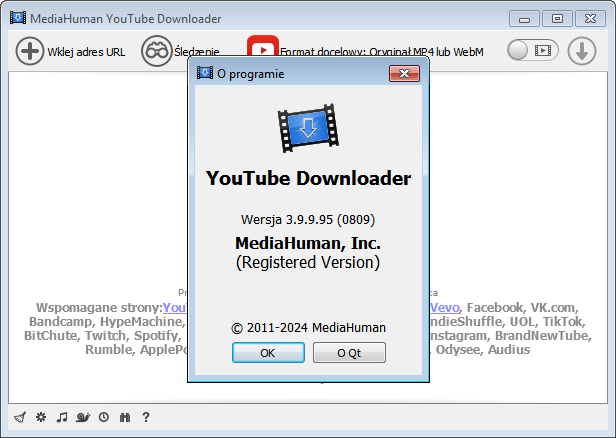Click the Wklej adres URL plus icon

coord(29,51)
